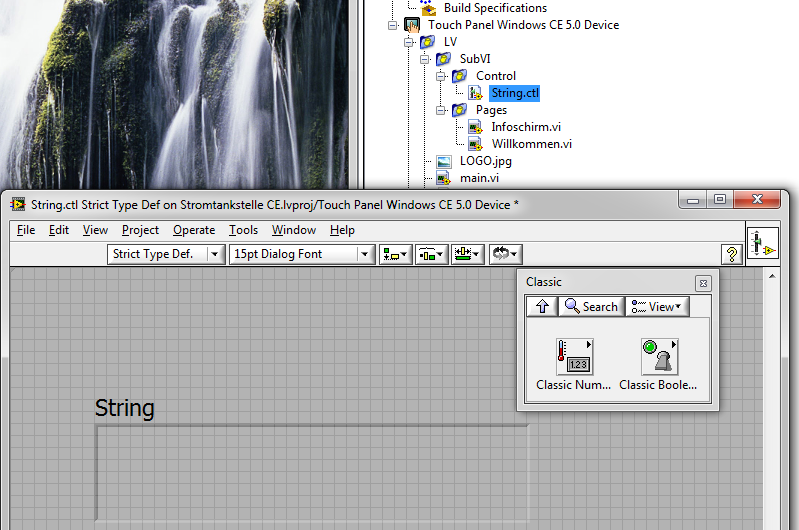This screenshot has height=530, width=799.
Task: Open the Align Objects toolbar menu
Action: coord(395,254)
